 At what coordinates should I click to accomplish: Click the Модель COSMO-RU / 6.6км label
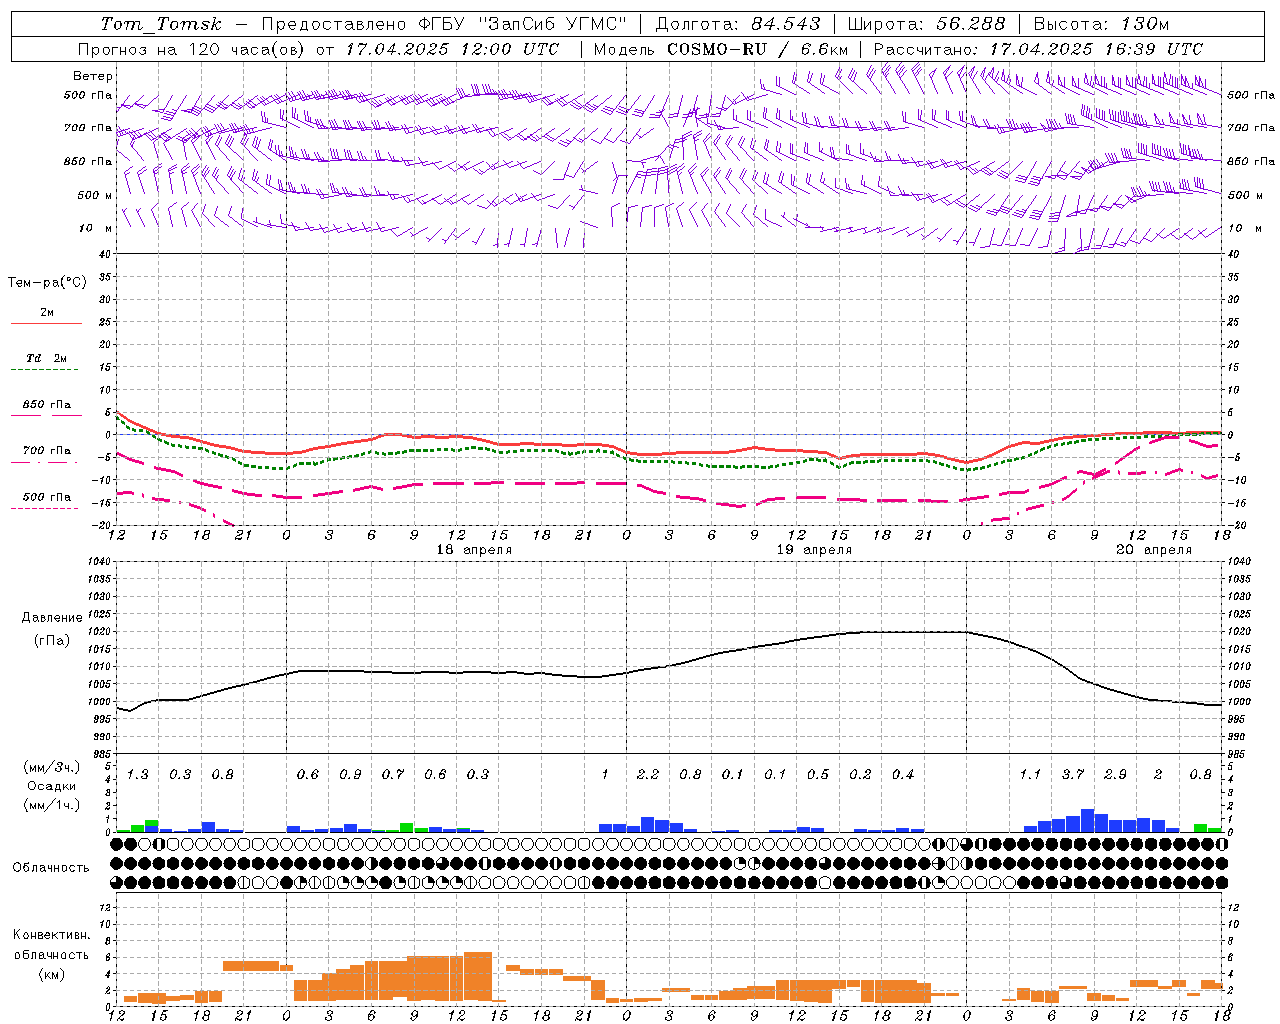coord(721,49)
